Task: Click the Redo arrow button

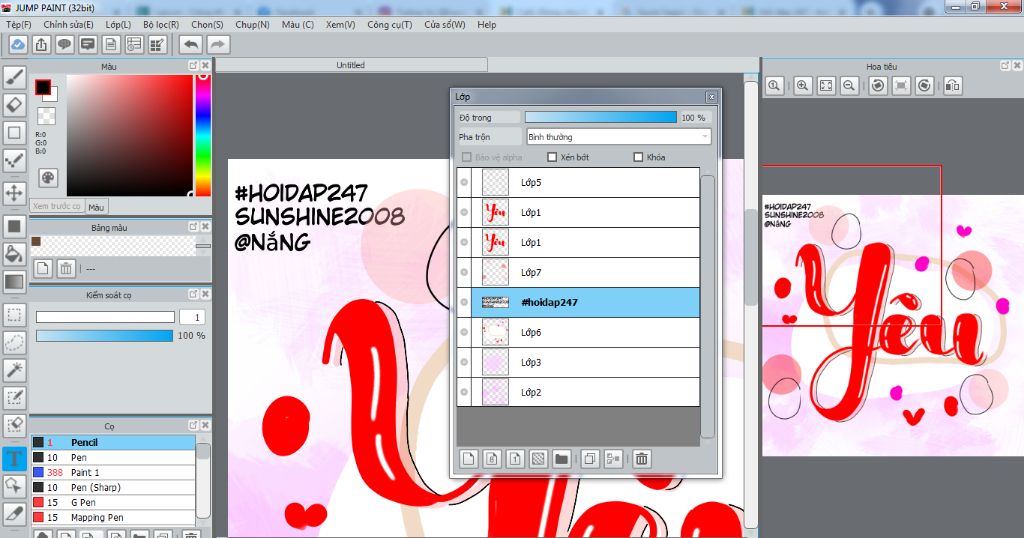Action: (x=218, y=44)
